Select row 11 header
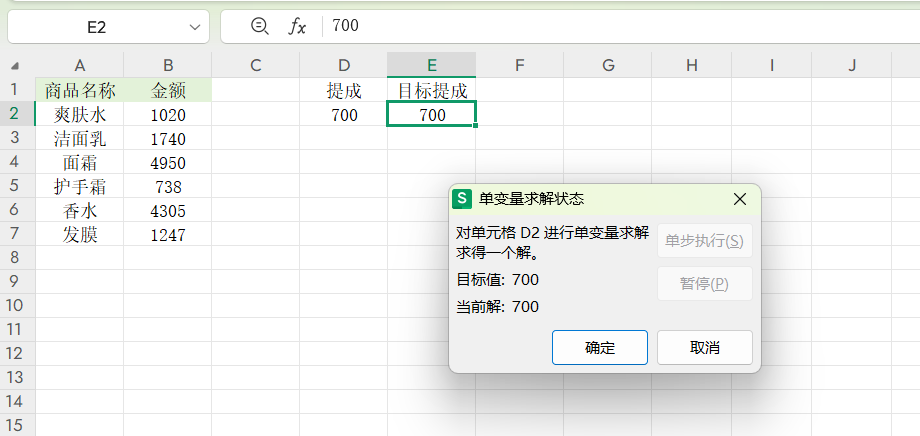 coord(18,330)
